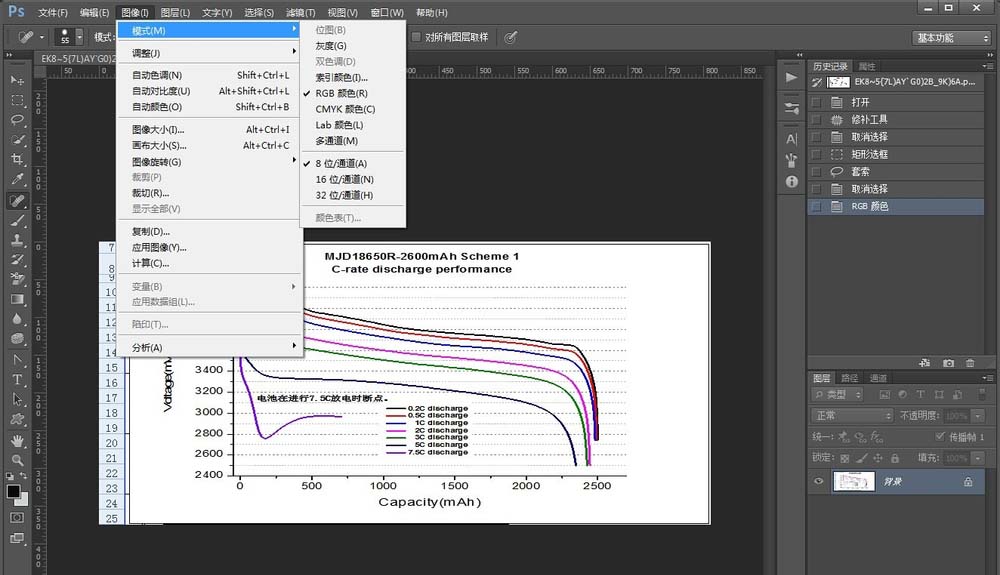The height and width of the screenshot is (575, 1000).
Task: Click the trash icon in History panel
Action: pos(970,363)
